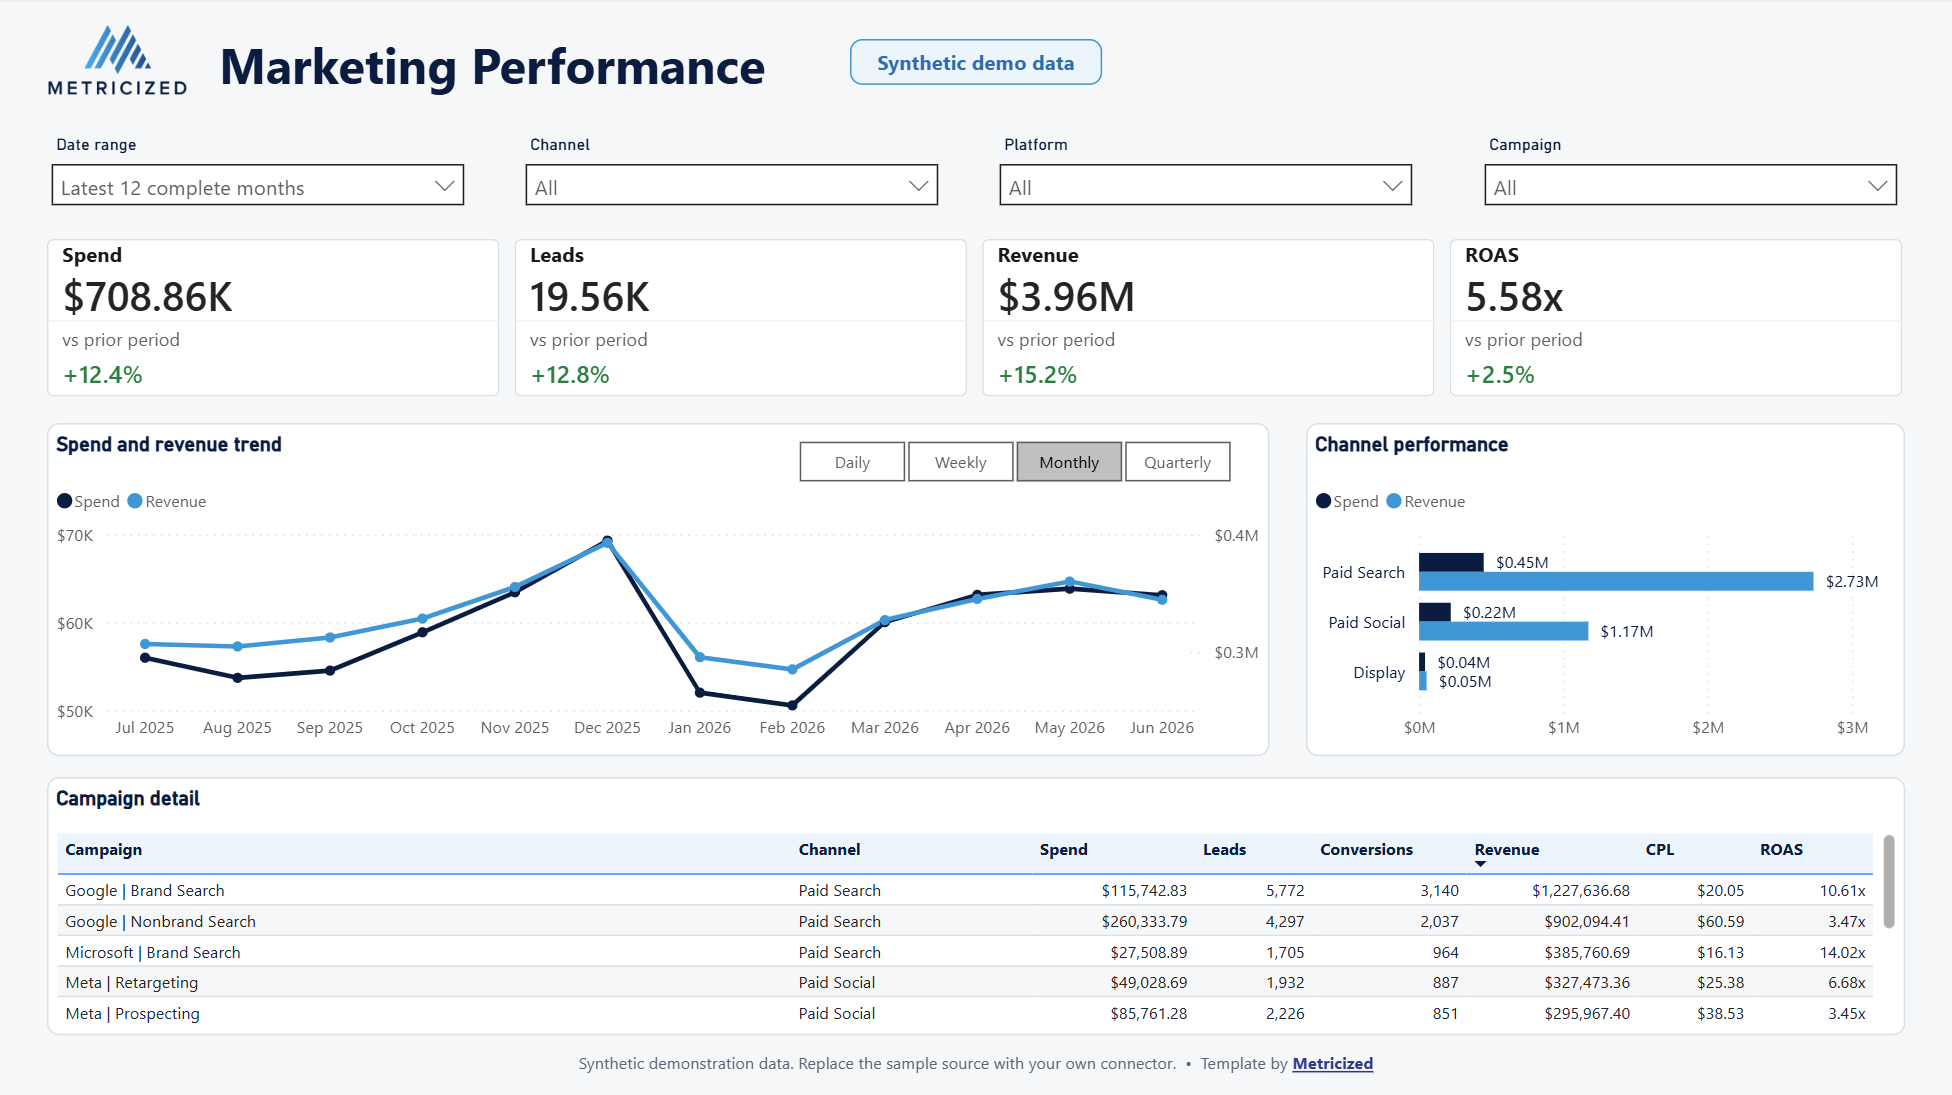Select the Monthly trend view
Viewport: 1952px width, 1095px height.
(x=1069, y=462)
